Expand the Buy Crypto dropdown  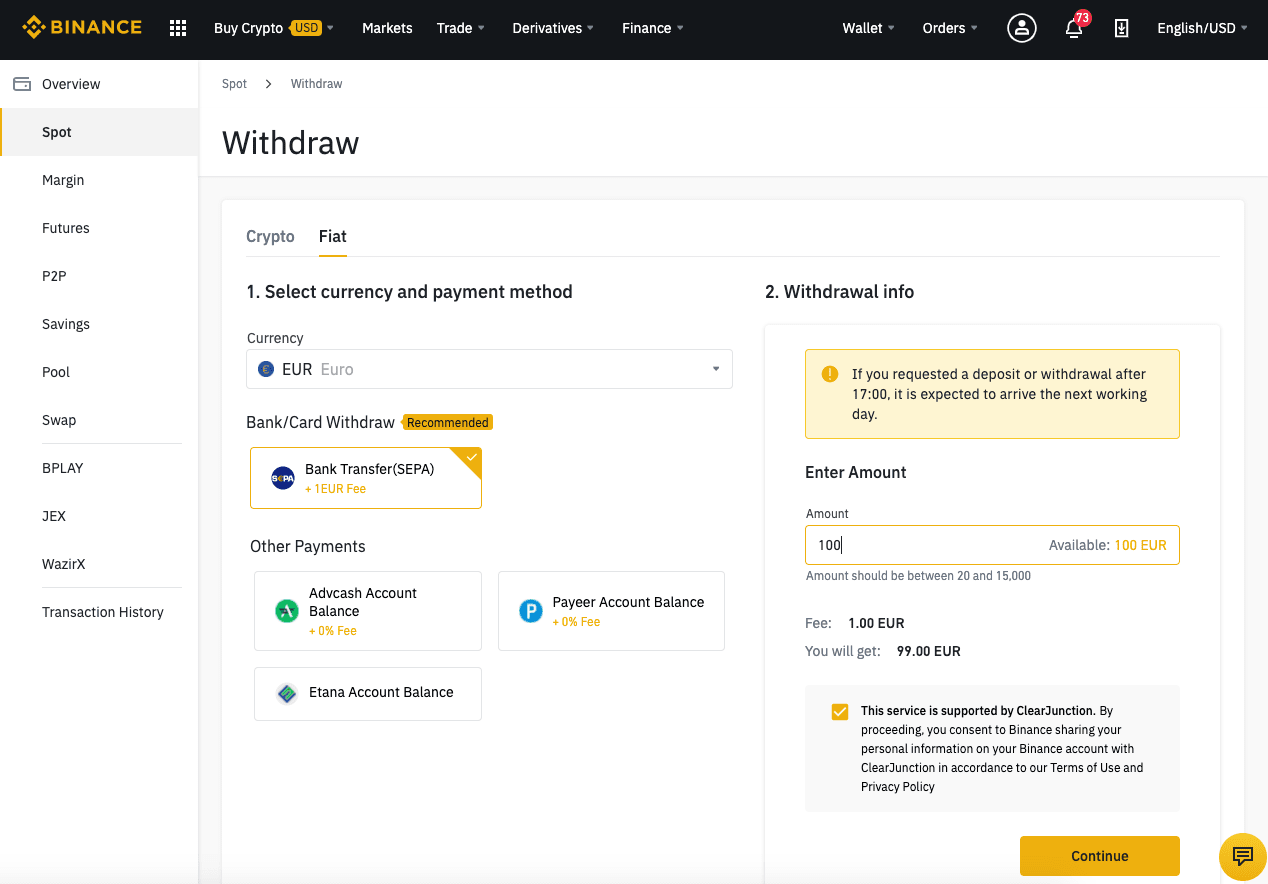click(x=274, y=28)
